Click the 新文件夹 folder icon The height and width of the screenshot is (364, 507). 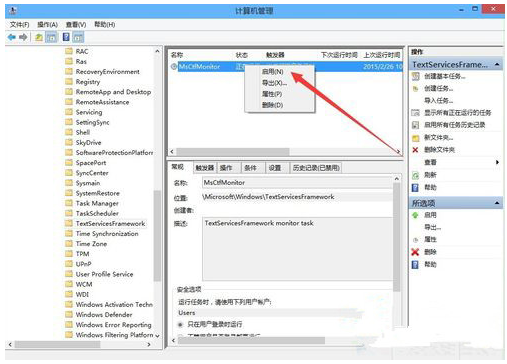click(x=415, y=138)
